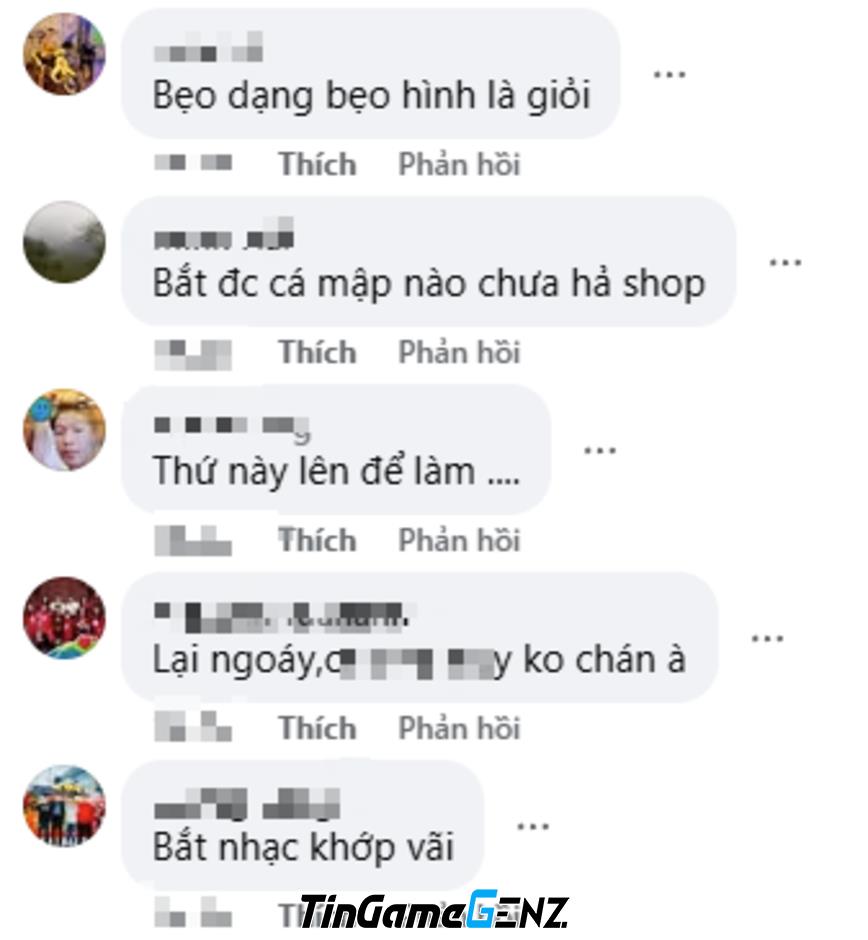Screen dimensions: 868x940
Task: Like the 'Thứ này lên để làm' comment
Action: [x=317, y=540]
